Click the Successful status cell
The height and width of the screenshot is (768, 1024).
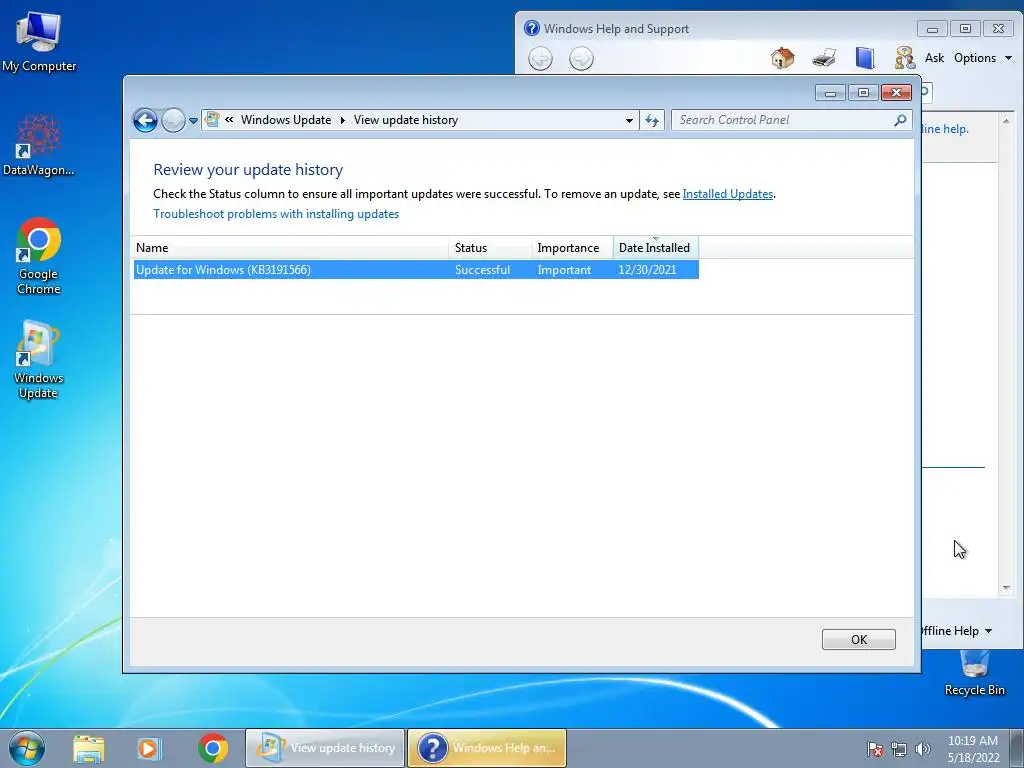[x=482, y=270]
